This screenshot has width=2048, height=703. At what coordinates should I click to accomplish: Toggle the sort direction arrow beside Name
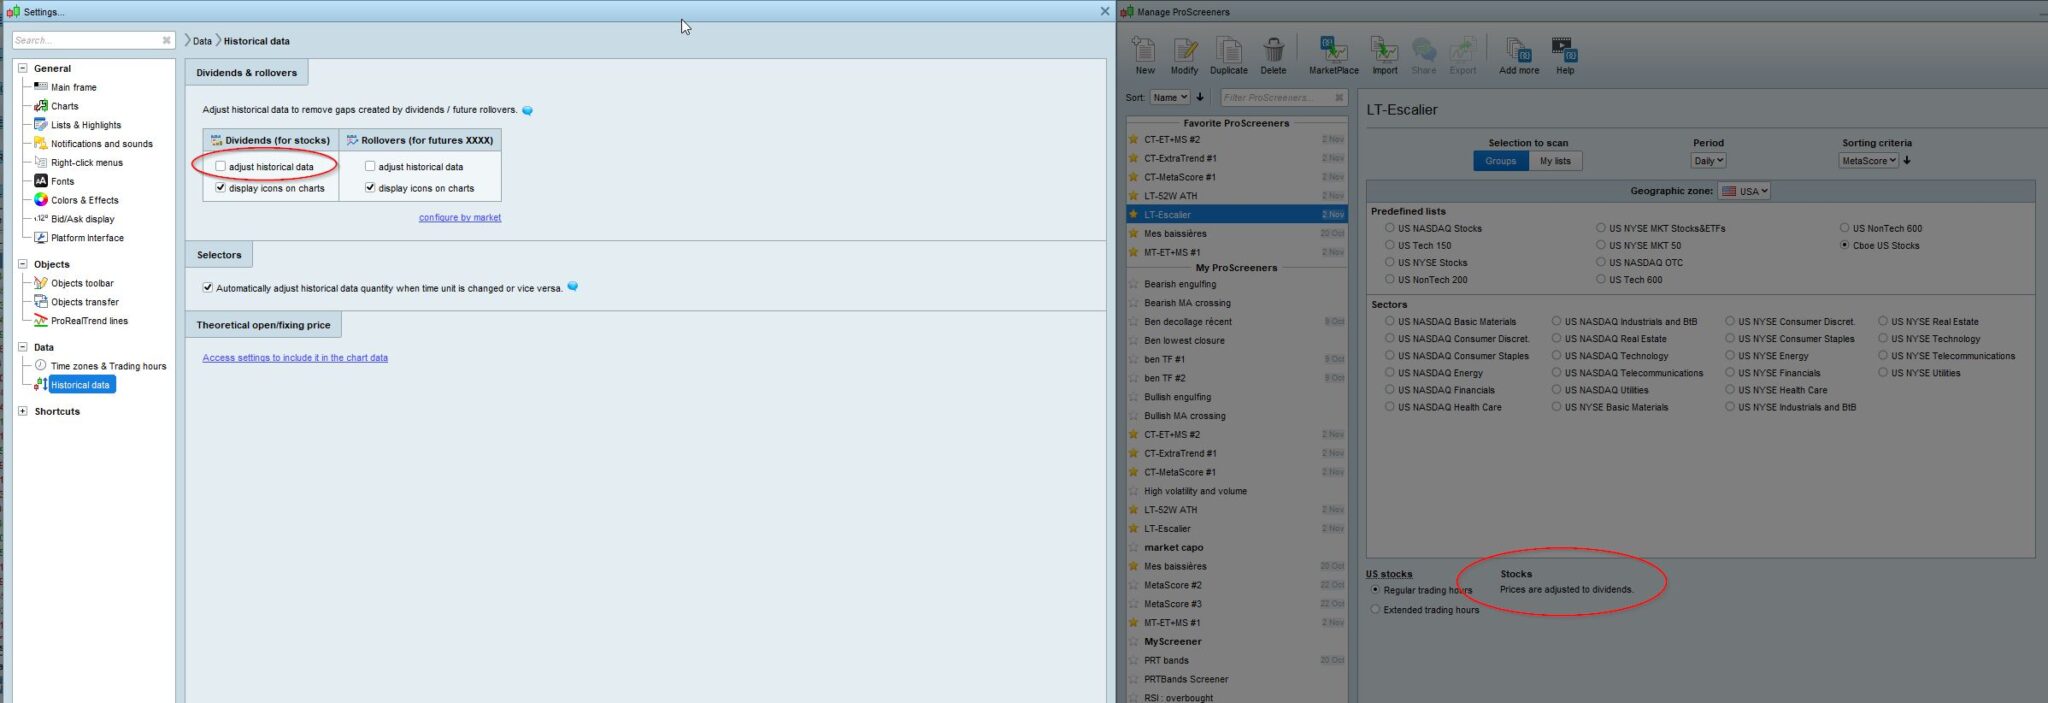click(x=1200, y=97)
